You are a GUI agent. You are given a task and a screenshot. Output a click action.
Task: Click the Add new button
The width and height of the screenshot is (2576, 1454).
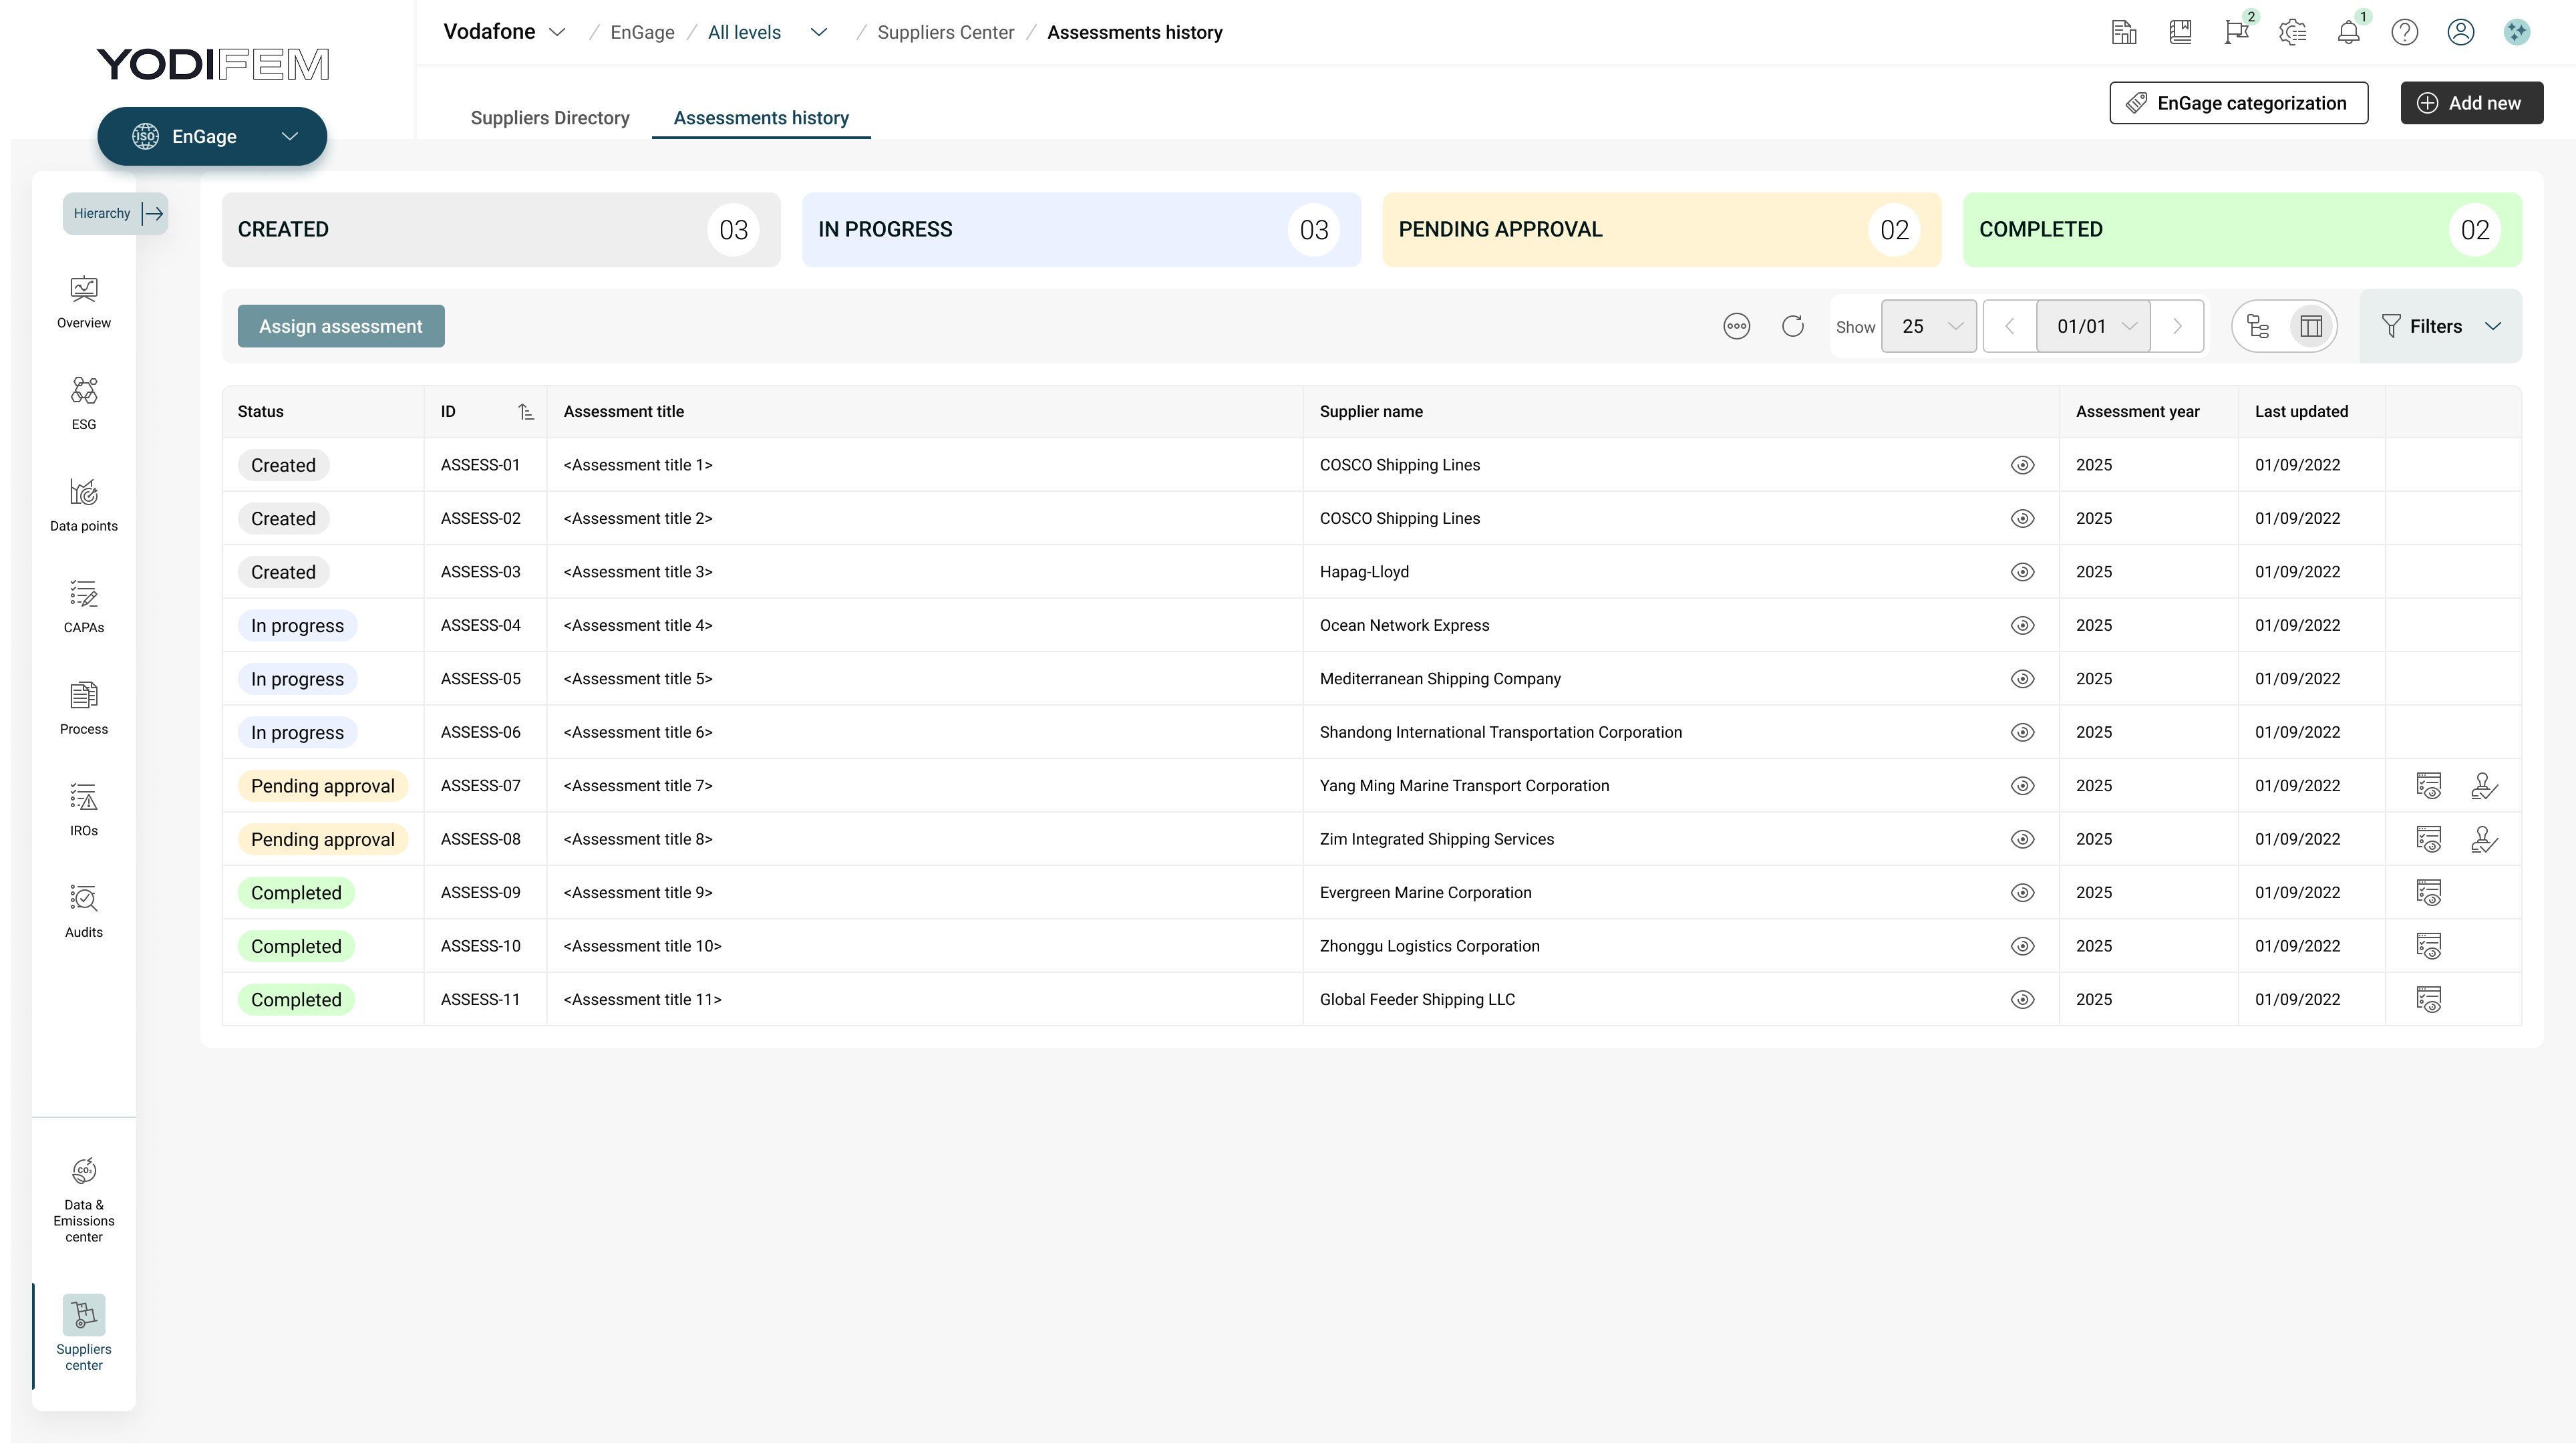click(x=2471, y=103)
